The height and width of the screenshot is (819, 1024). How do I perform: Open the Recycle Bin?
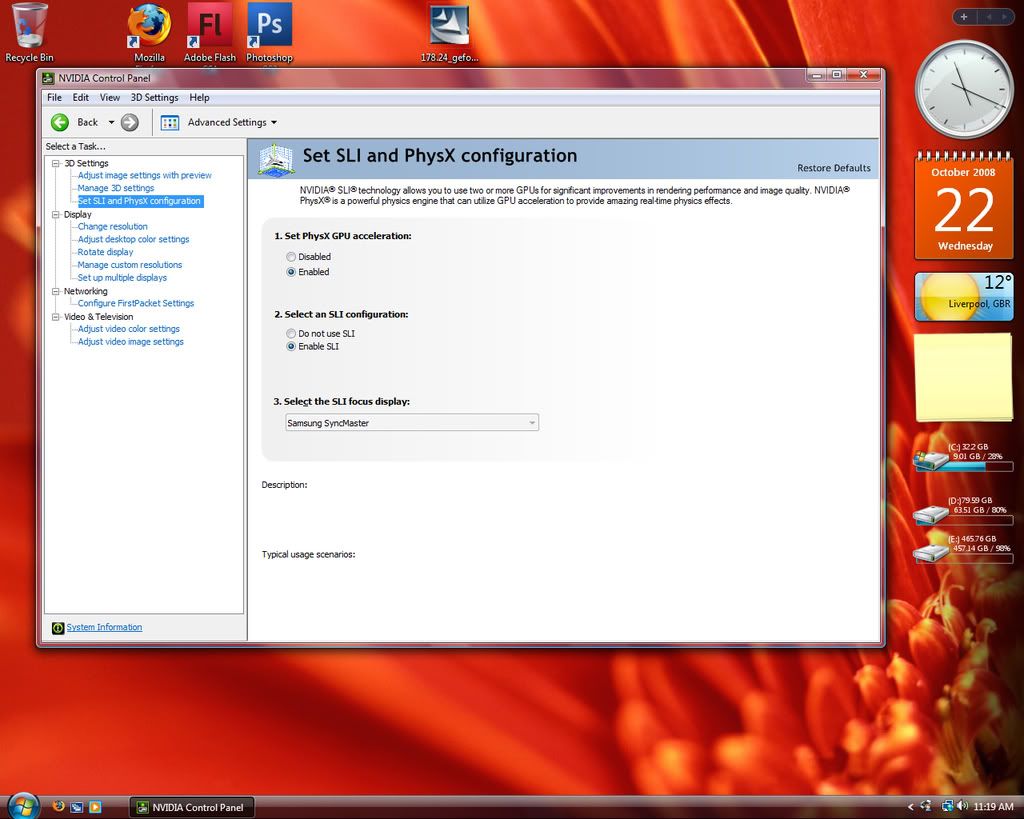tap(29, 27)
